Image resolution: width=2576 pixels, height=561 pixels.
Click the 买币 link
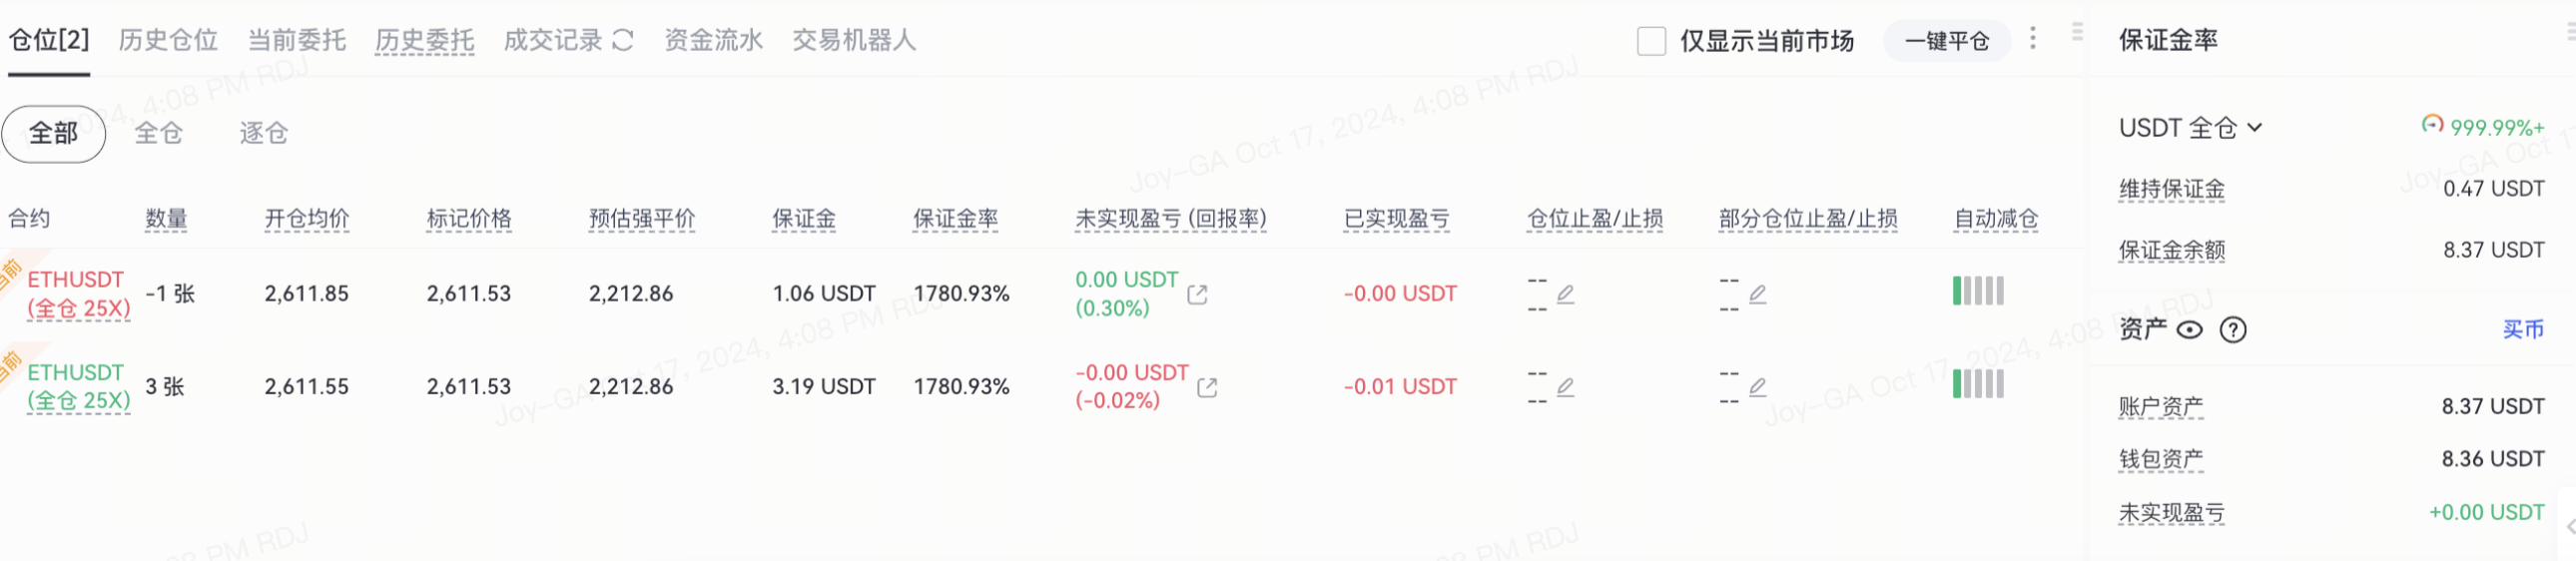2522,329
